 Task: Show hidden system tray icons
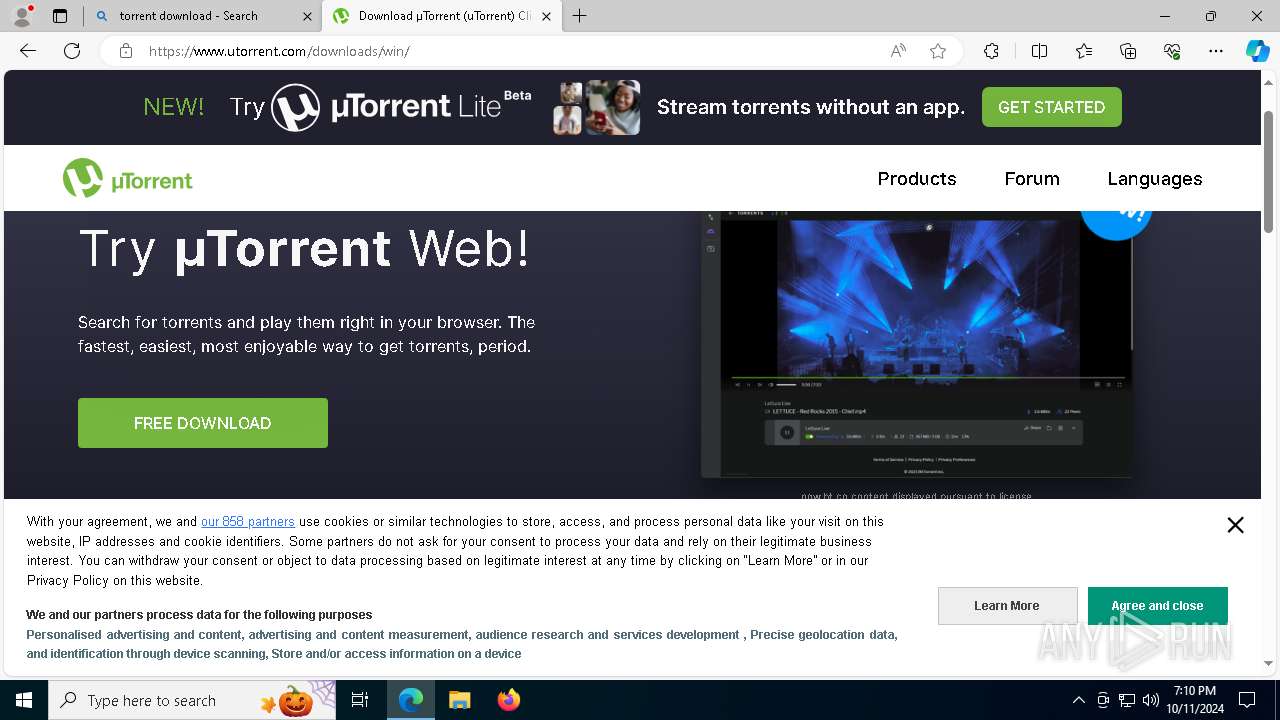(x=1078, y=700)
